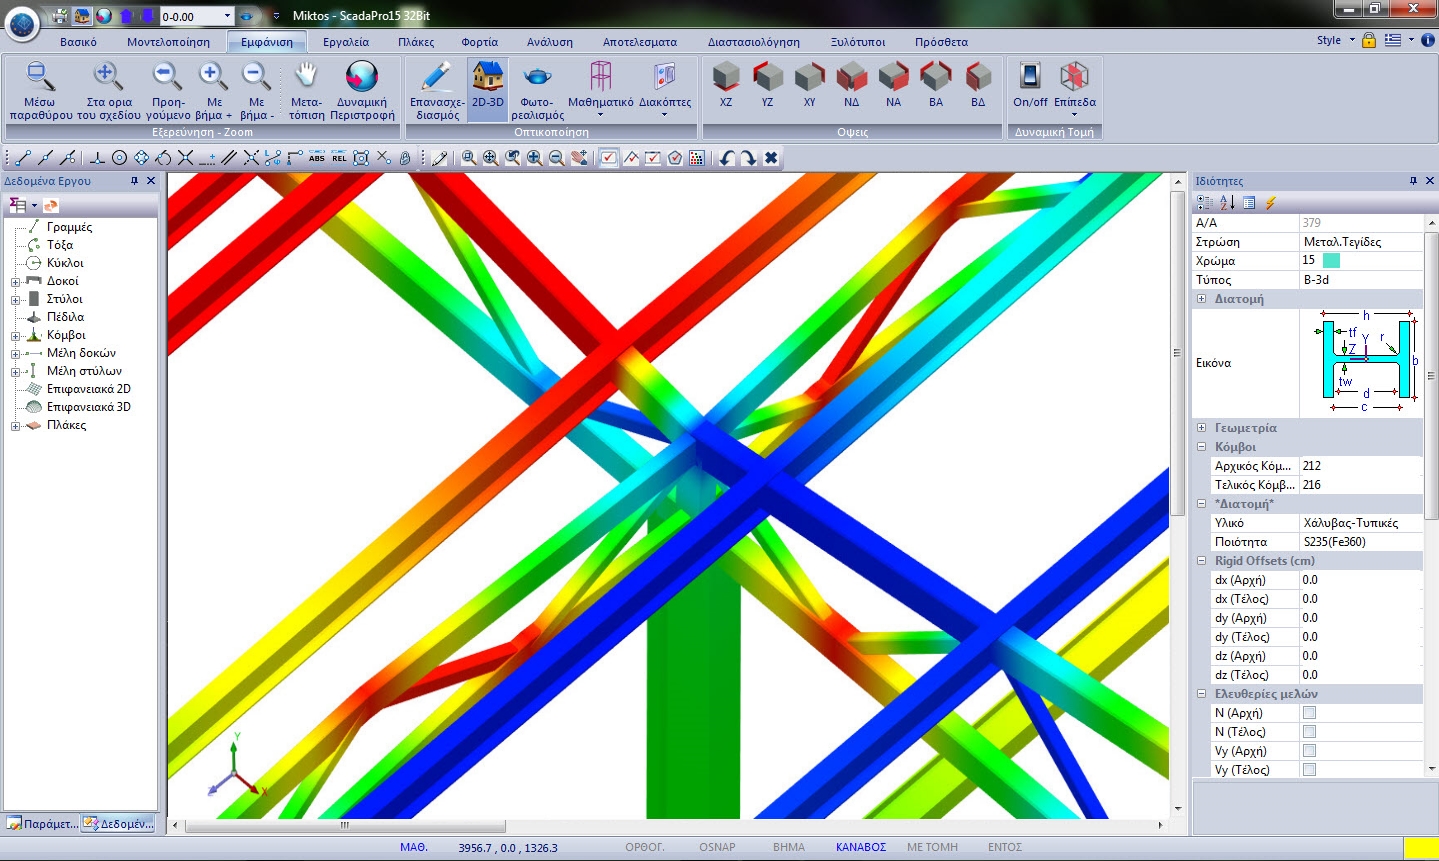The image size is (1439, 861).
Task: Toggle ΒΗΜΑ step in status bar
Action: [789, 847]
